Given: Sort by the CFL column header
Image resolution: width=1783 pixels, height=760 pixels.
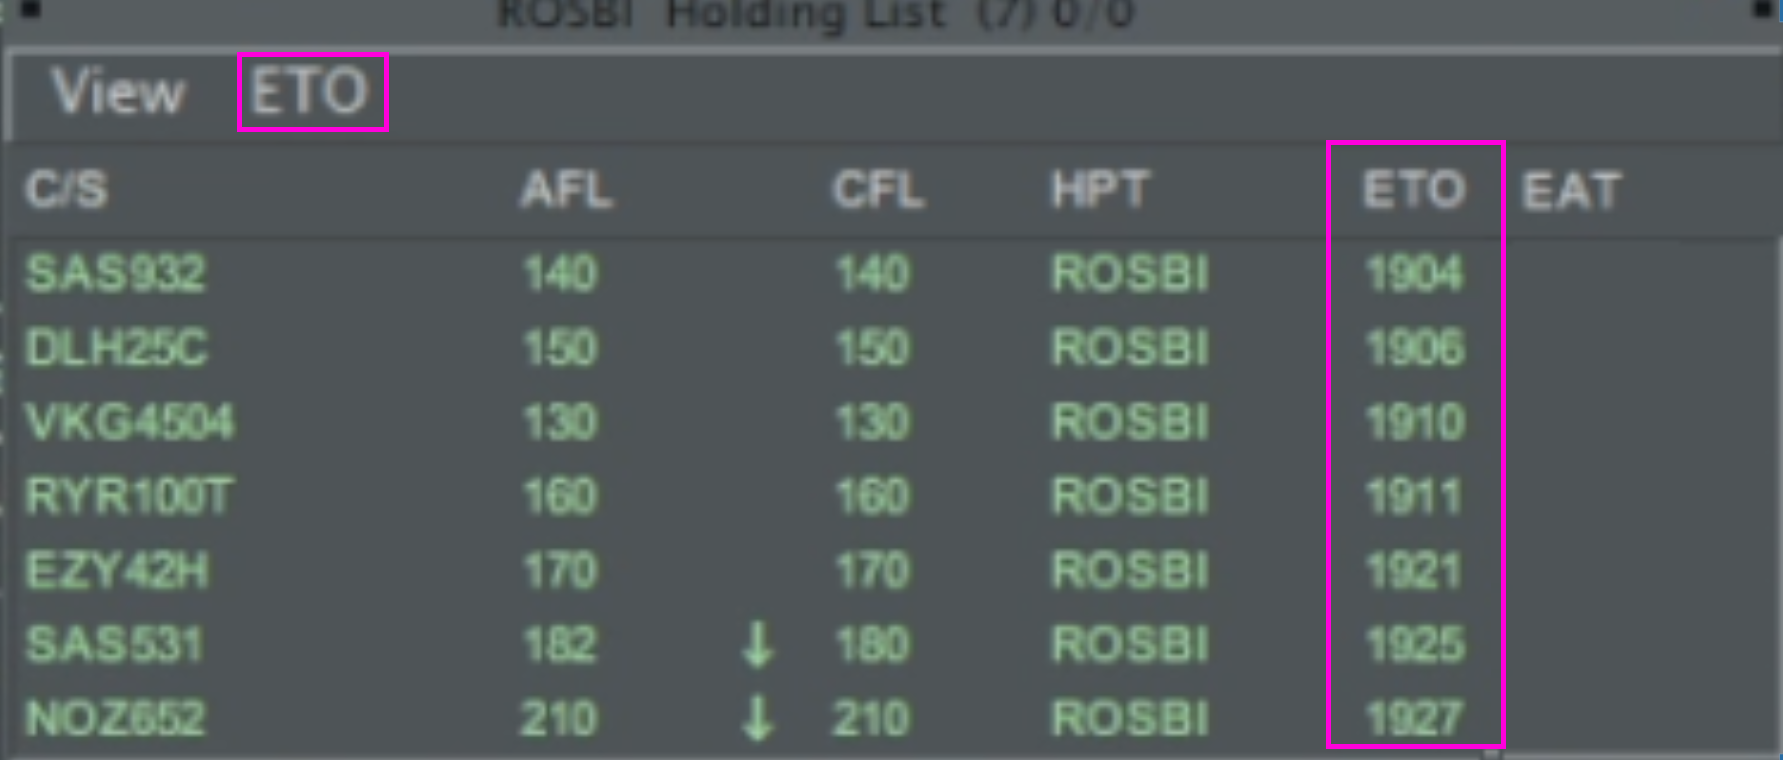Looking at the screenshot, I should 878,189.
